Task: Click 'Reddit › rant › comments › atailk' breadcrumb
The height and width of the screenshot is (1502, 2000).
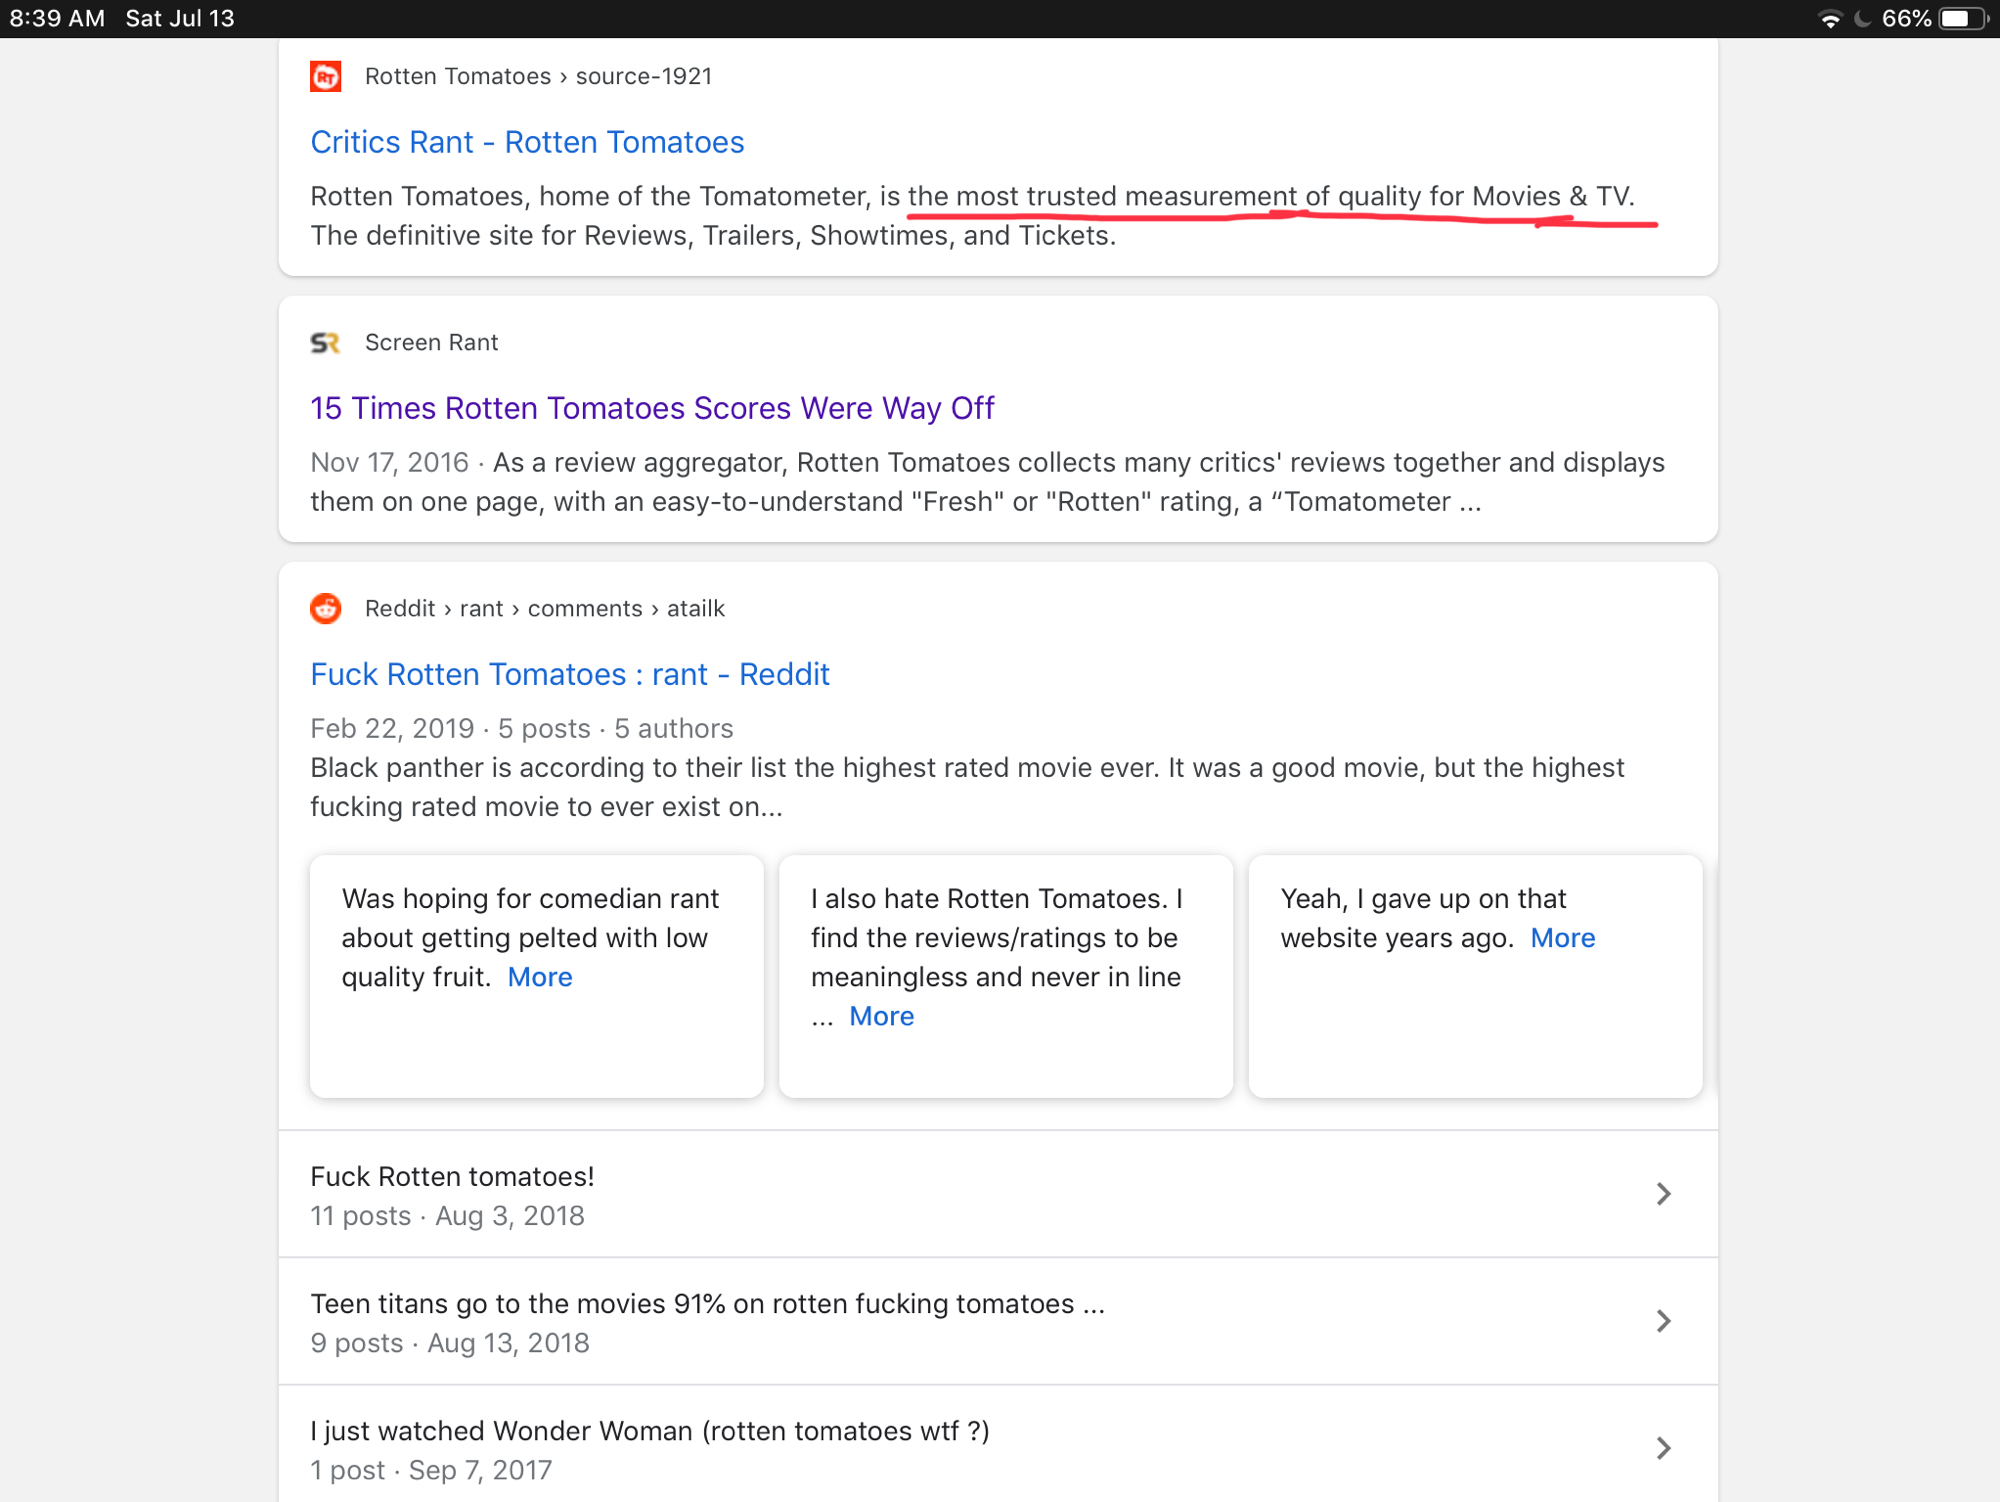Action: pyautogui.click(x=544, y=608)
